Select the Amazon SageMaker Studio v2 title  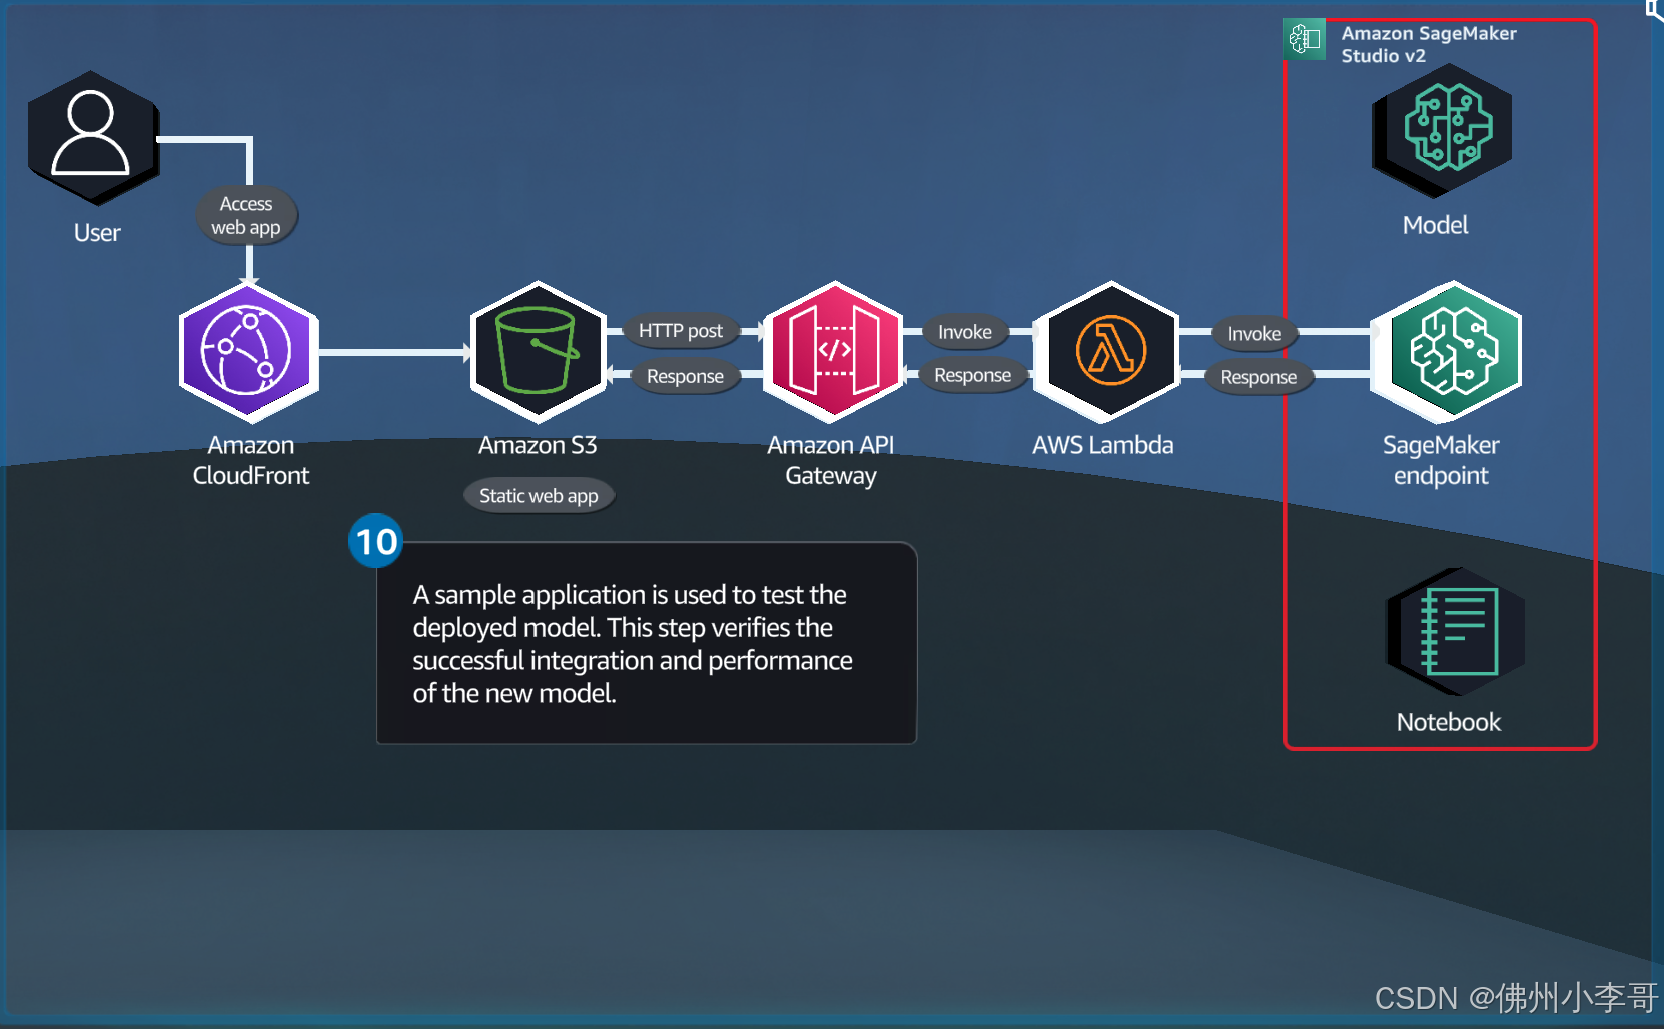1429,44
